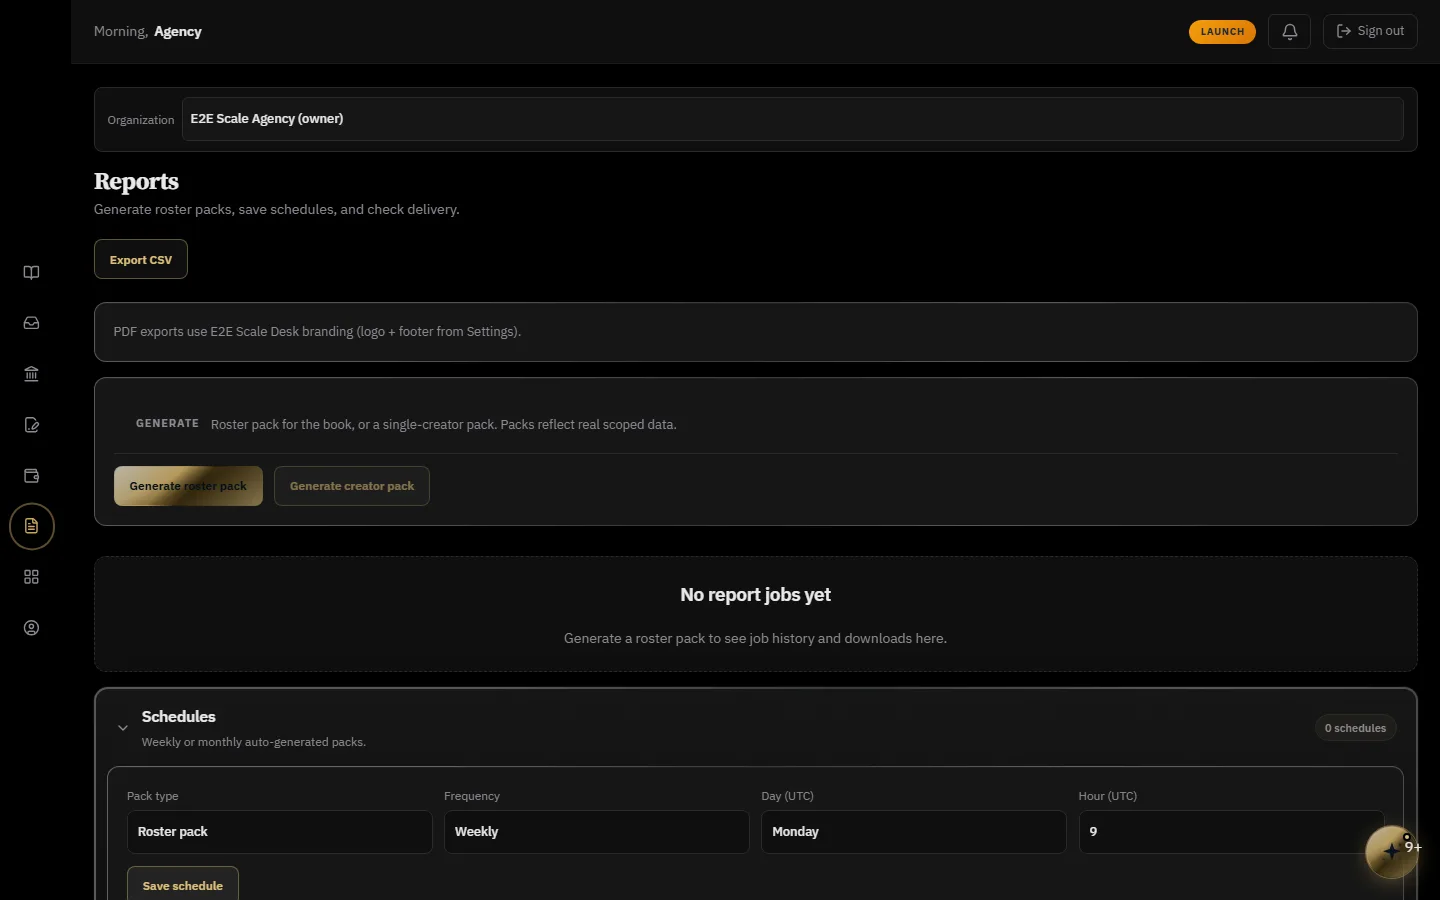Image resolution: width=1440 pixels, height=900 pixels.
Task: Click the 0 schedules badge
Action: pyautogui.click(x=1355, y=728)
